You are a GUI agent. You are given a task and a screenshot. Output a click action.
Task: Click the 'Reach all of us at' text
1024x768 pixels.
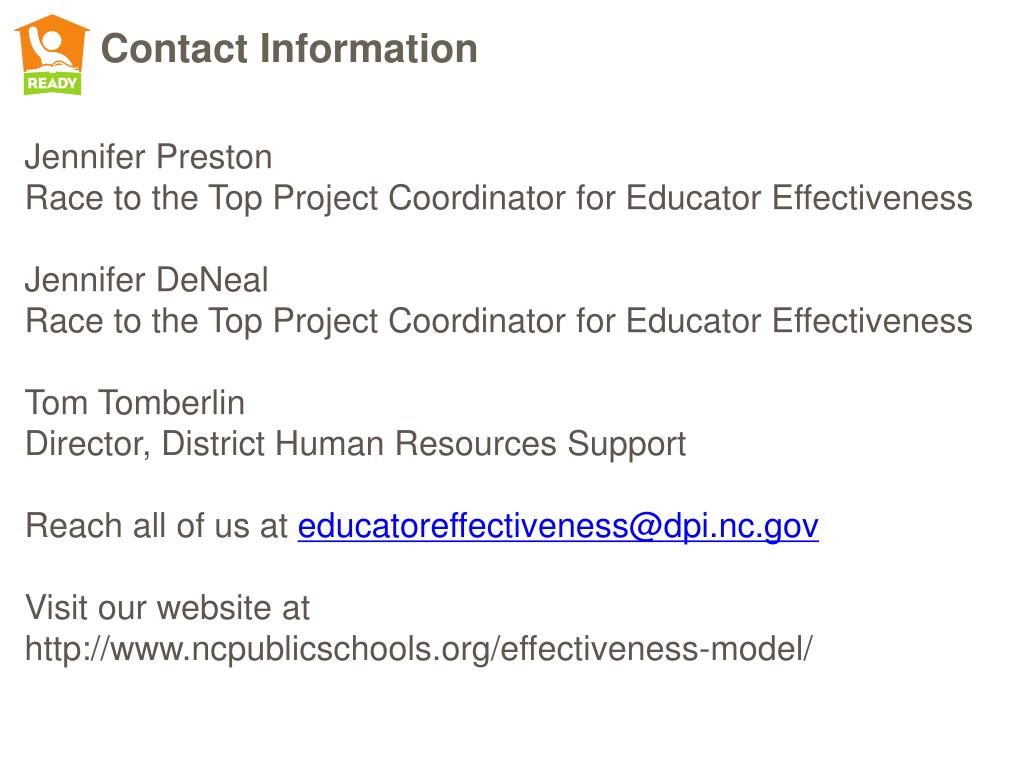[156, 526]
